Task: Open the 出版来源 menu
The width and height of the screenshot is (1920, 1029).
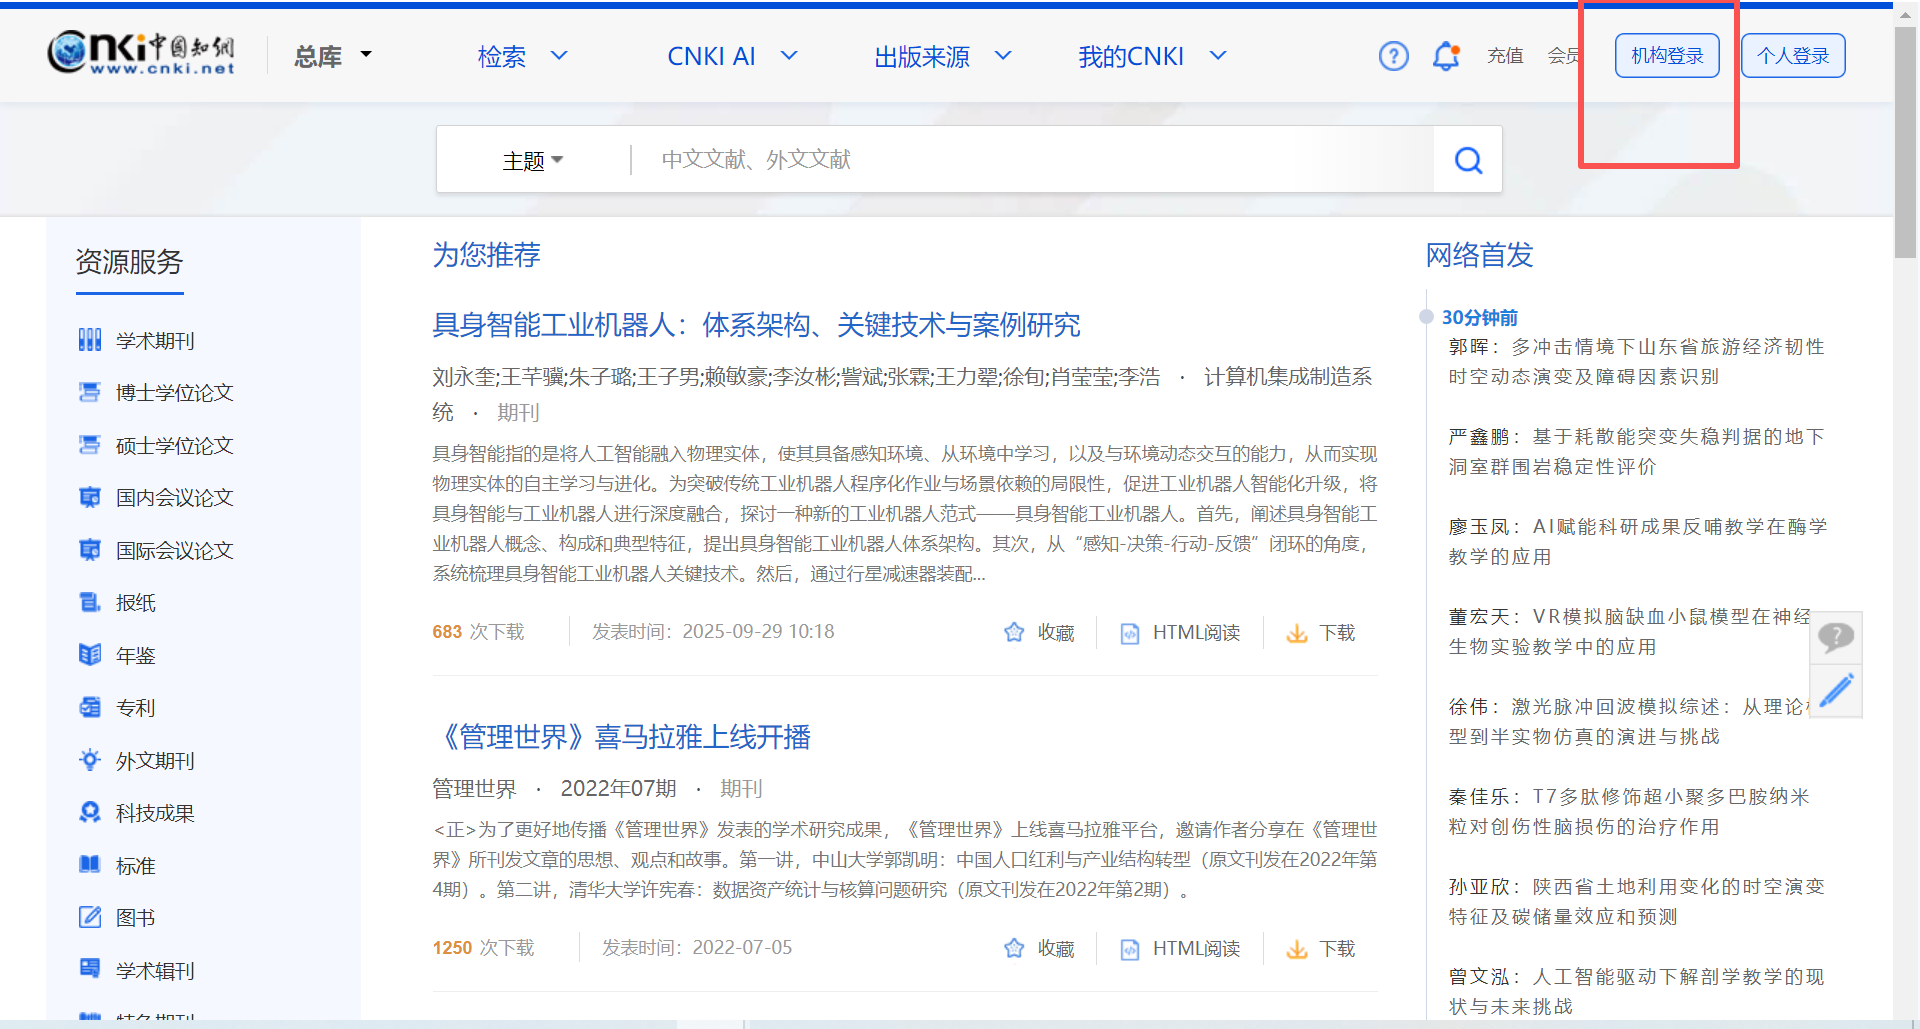Action: [x=941, y=56]
